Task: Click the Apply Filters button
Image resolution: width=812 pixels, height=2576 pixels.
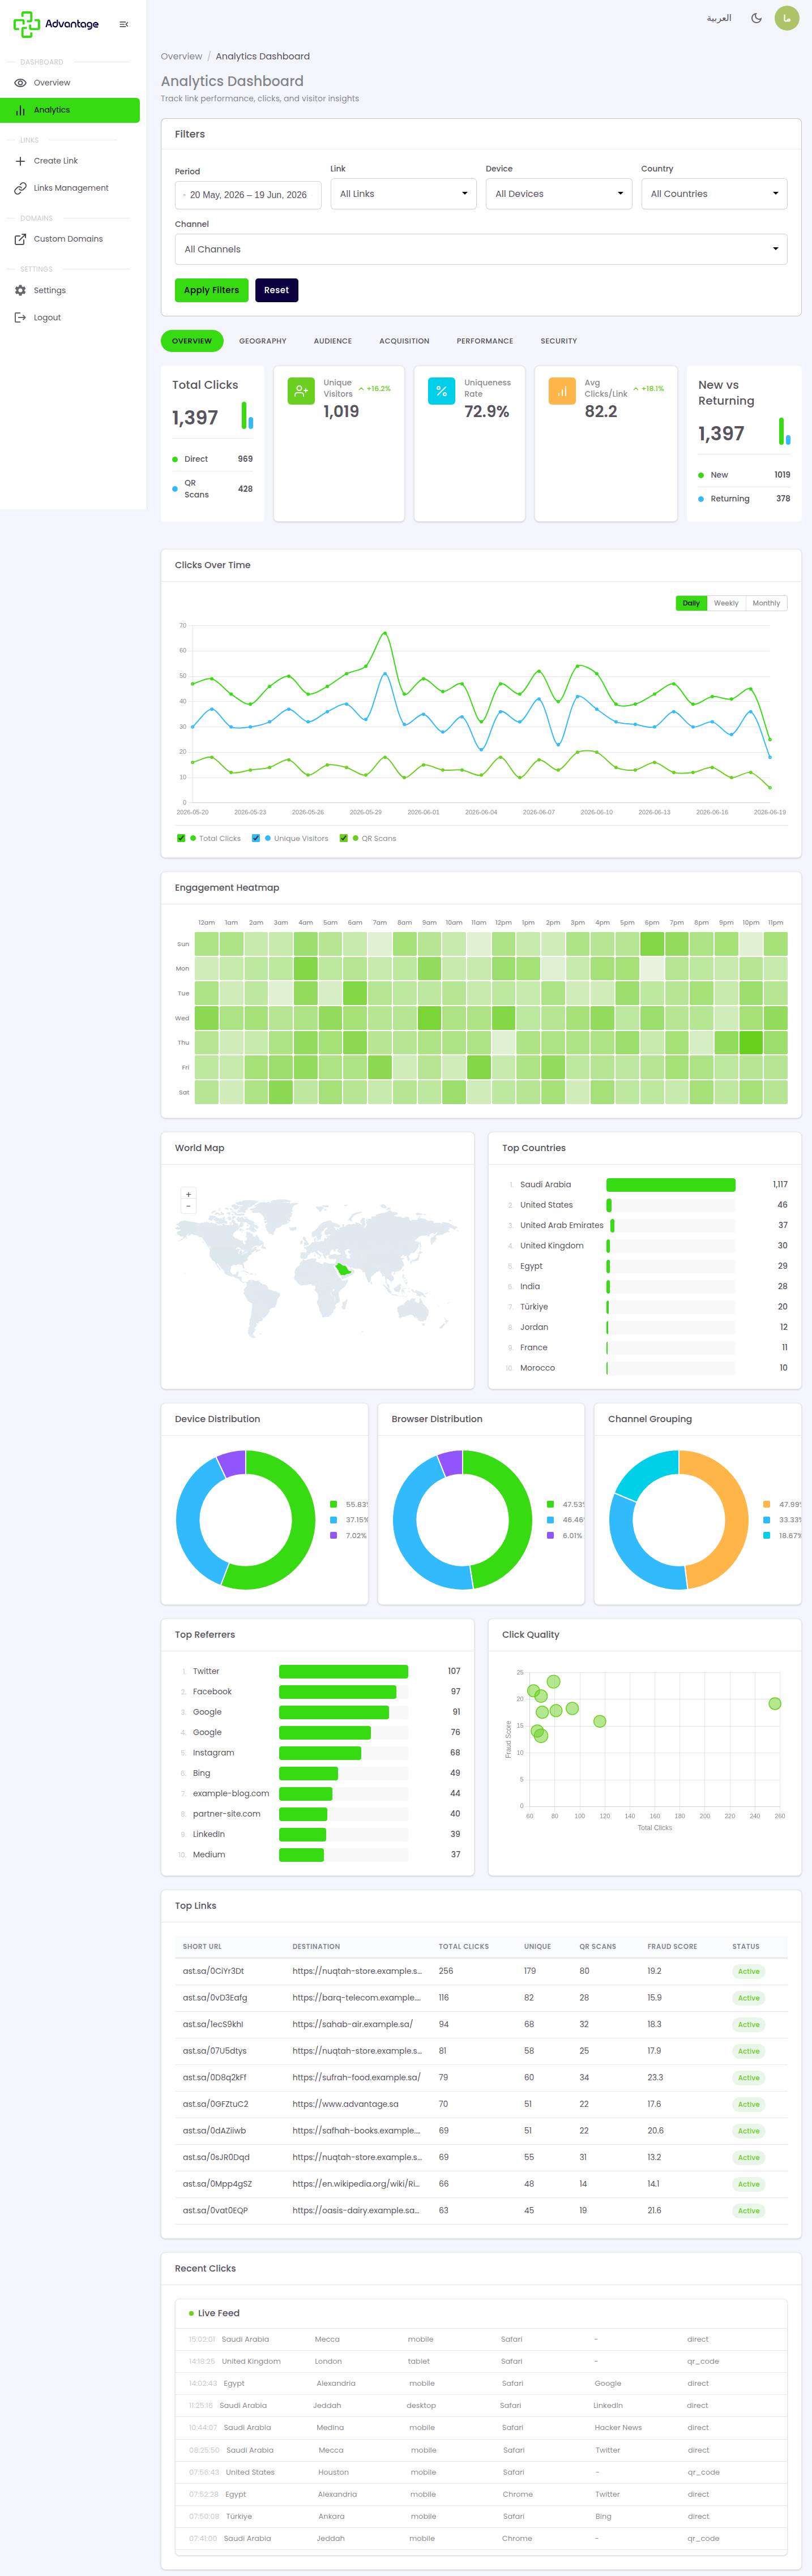Action: tap(211, 290)
